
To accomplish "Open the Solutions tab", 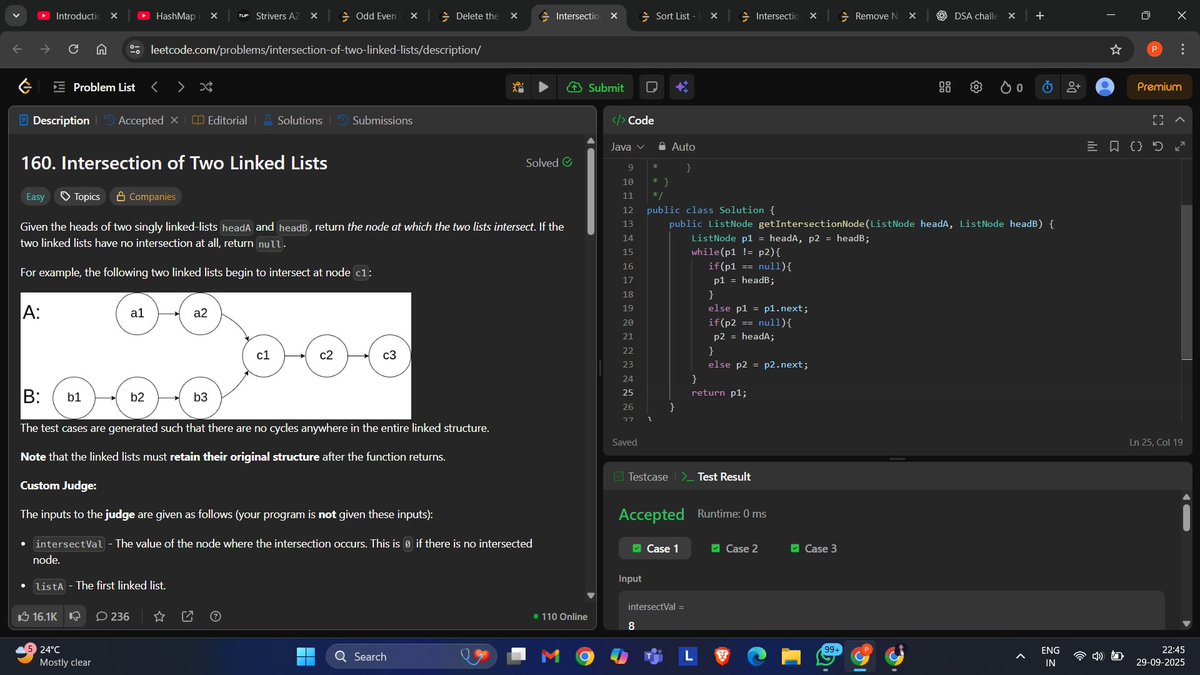I will tap(291, 120).
